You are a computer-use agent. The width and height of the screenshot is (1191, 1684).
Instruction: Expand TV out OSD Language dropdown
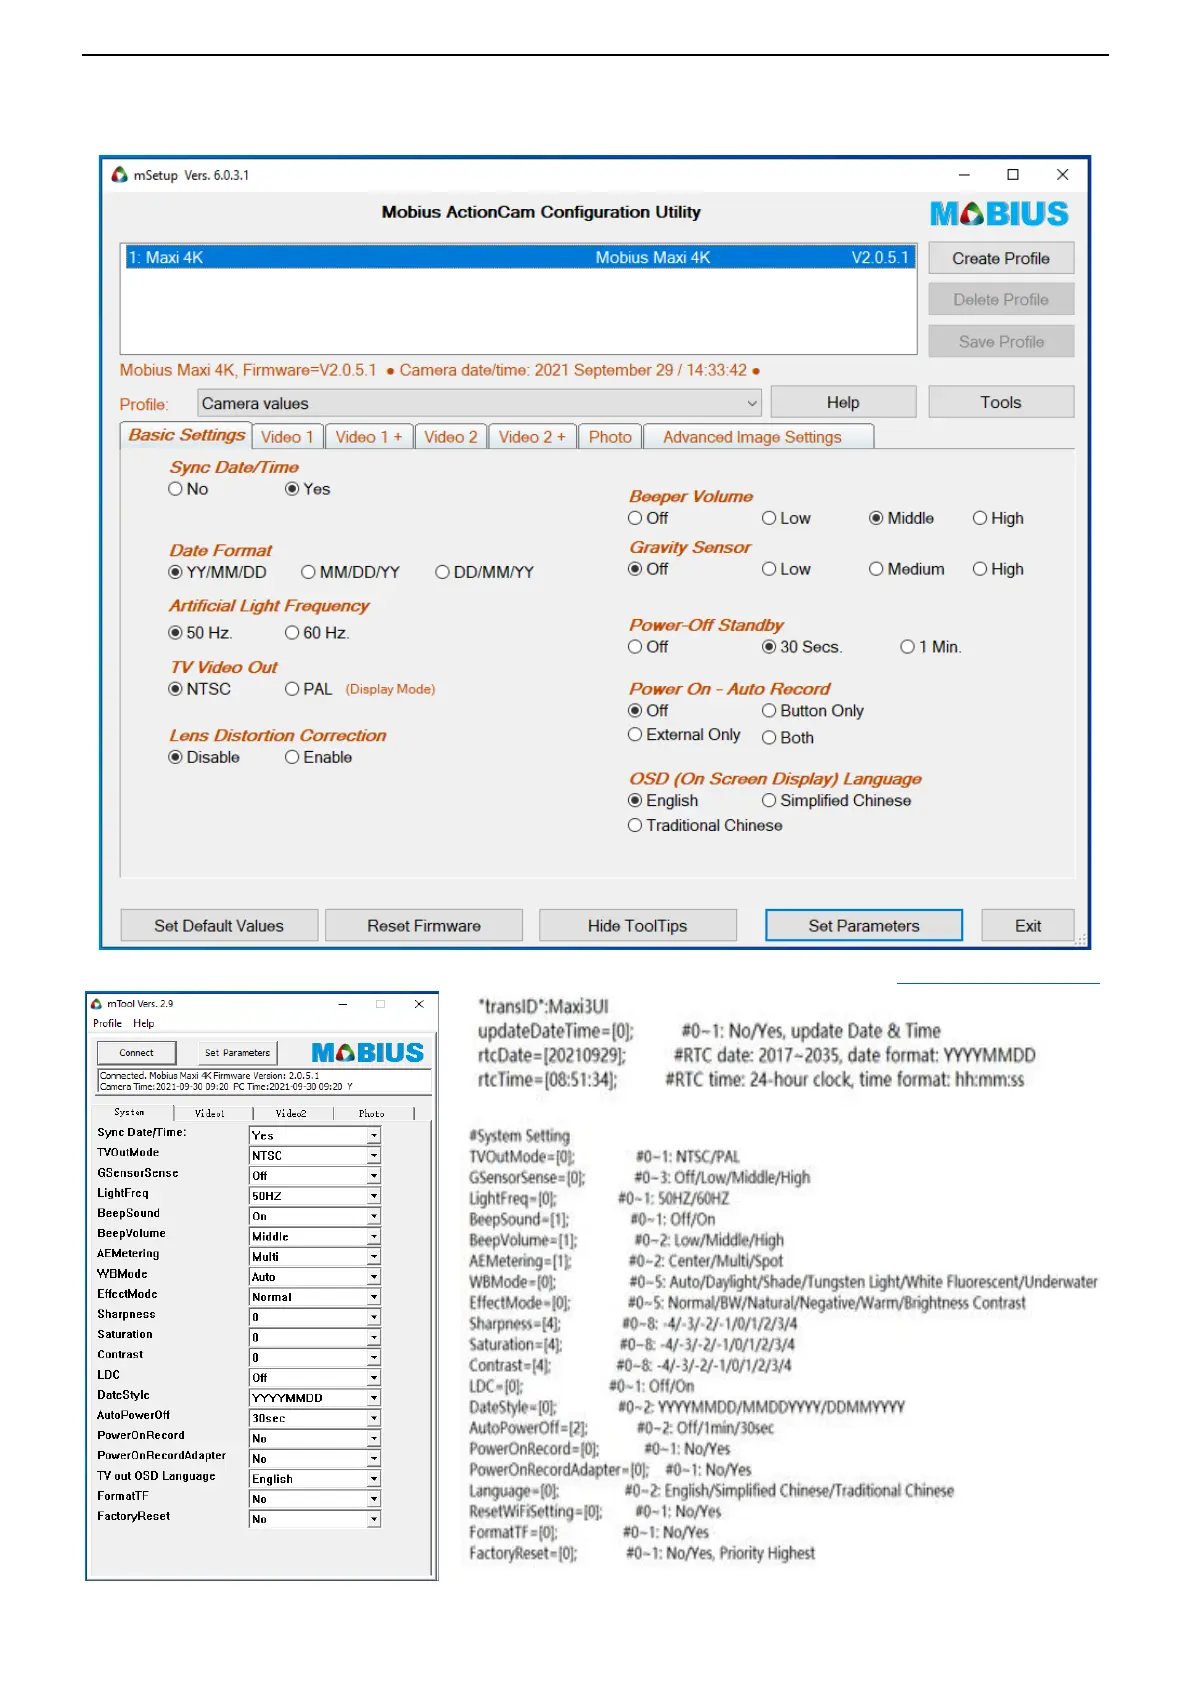pyautogui.click(x=374, y=1479)
